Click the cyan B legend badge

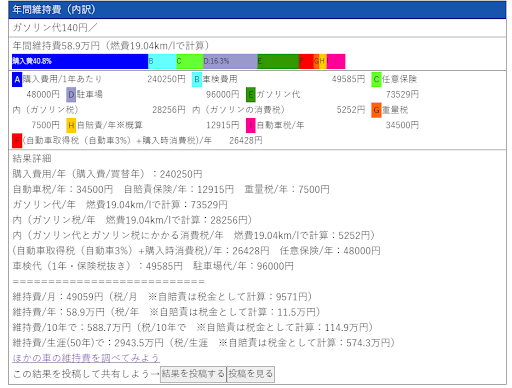pyautogui.click(x=197, y=79)
